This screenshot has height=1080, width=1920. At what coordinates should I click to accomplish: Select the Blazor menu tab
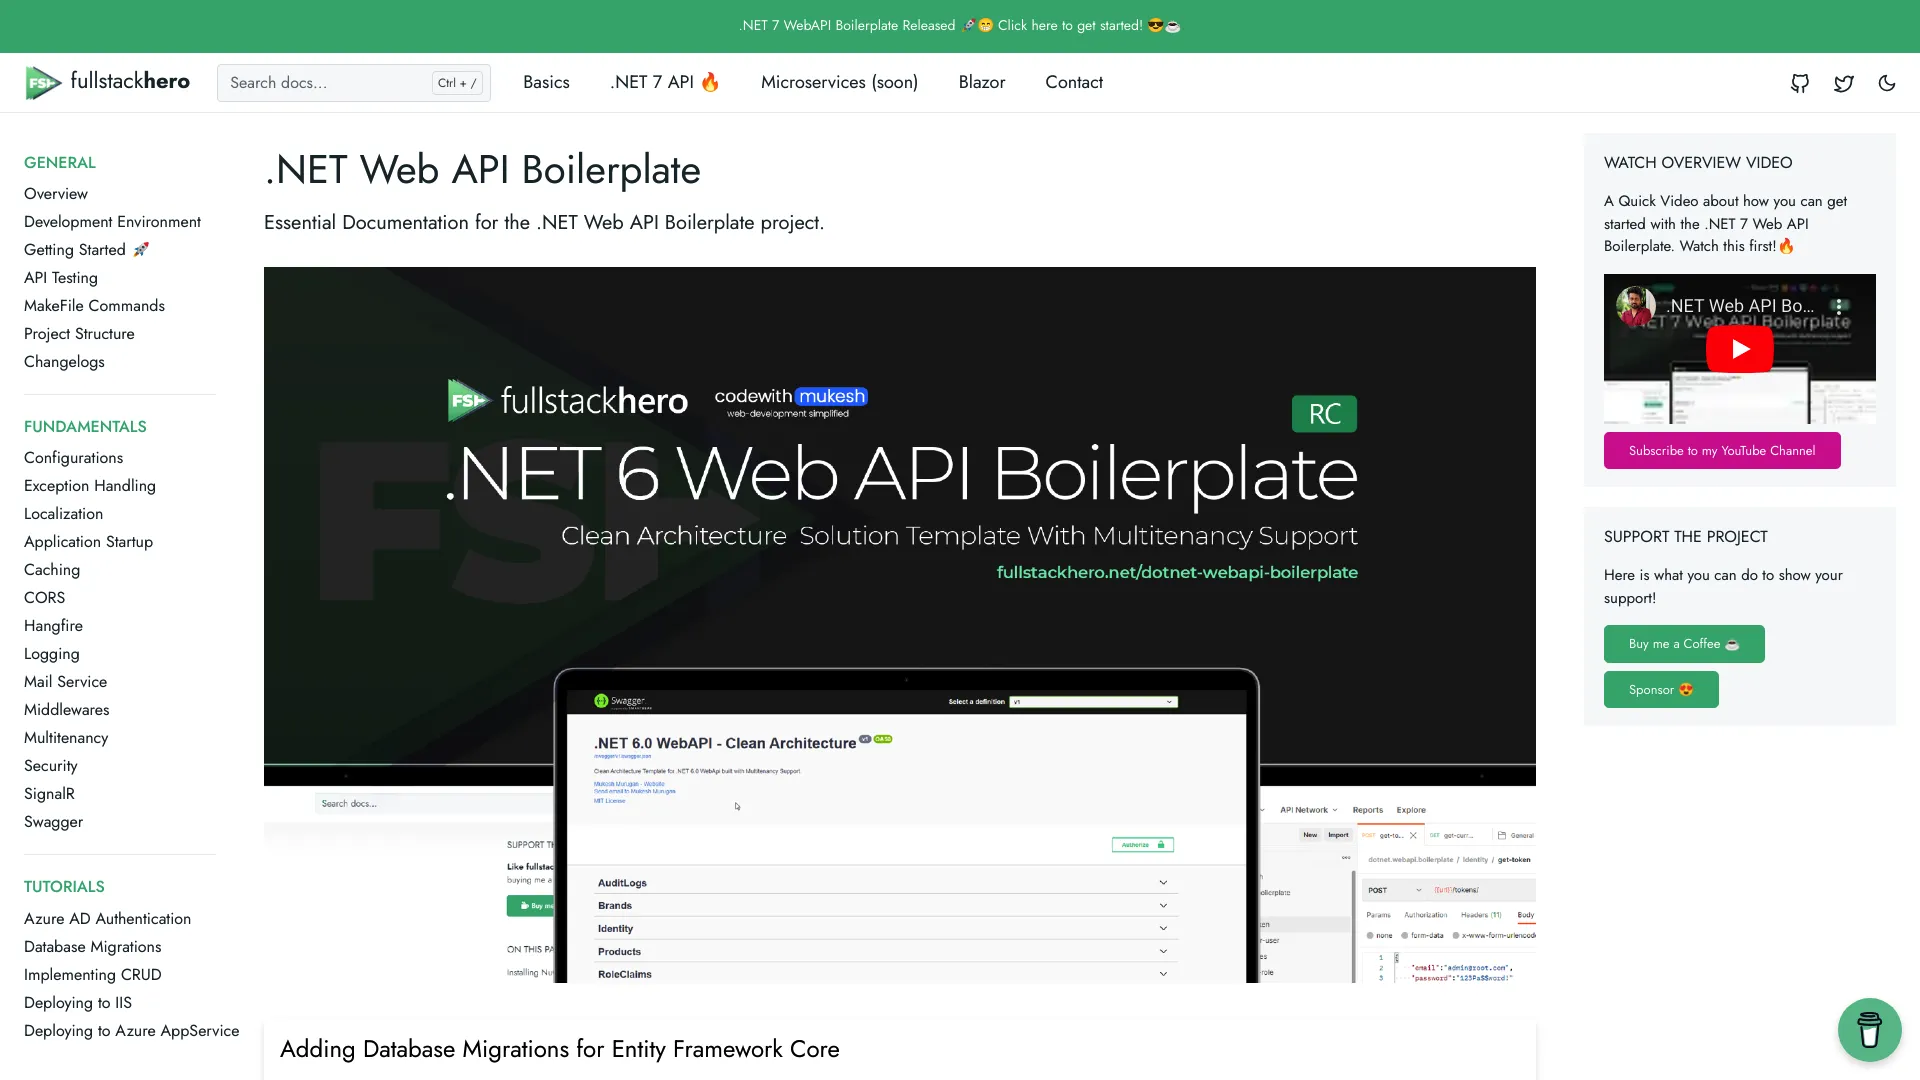point(981,82)
